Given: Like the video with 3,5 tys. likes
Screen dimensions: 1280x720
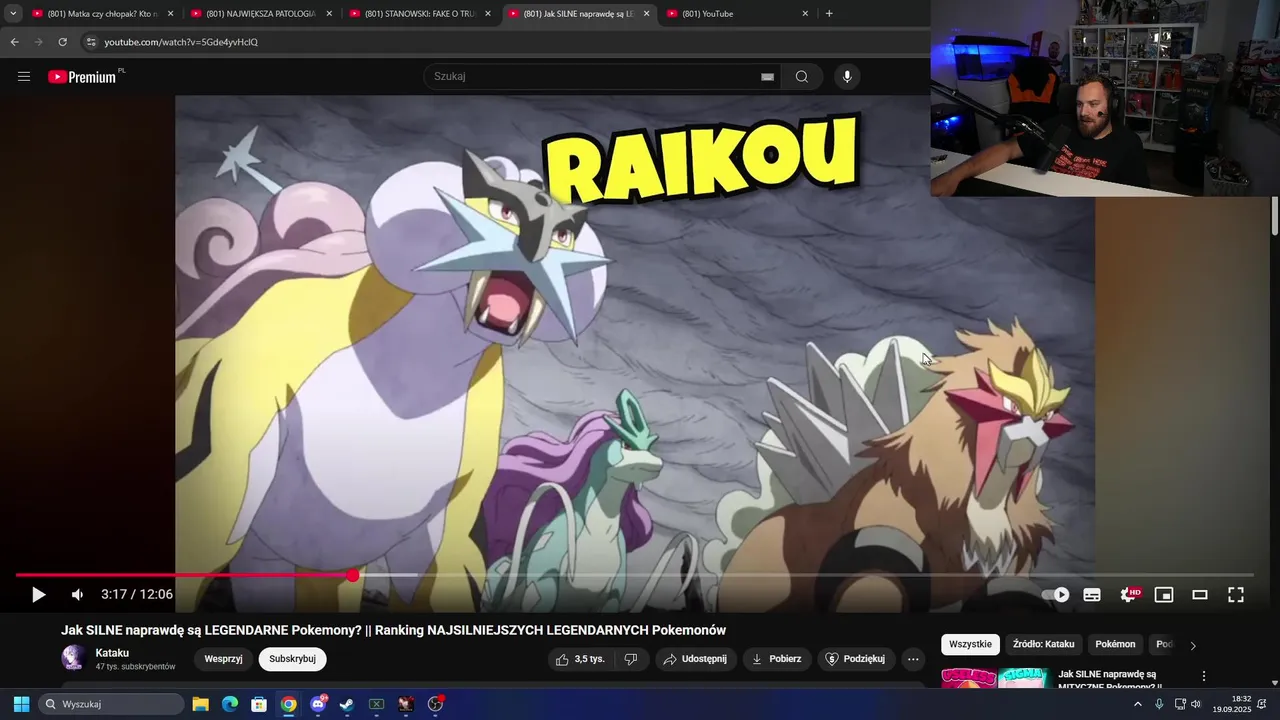Looking at the screenshot, I should (580, 659).
